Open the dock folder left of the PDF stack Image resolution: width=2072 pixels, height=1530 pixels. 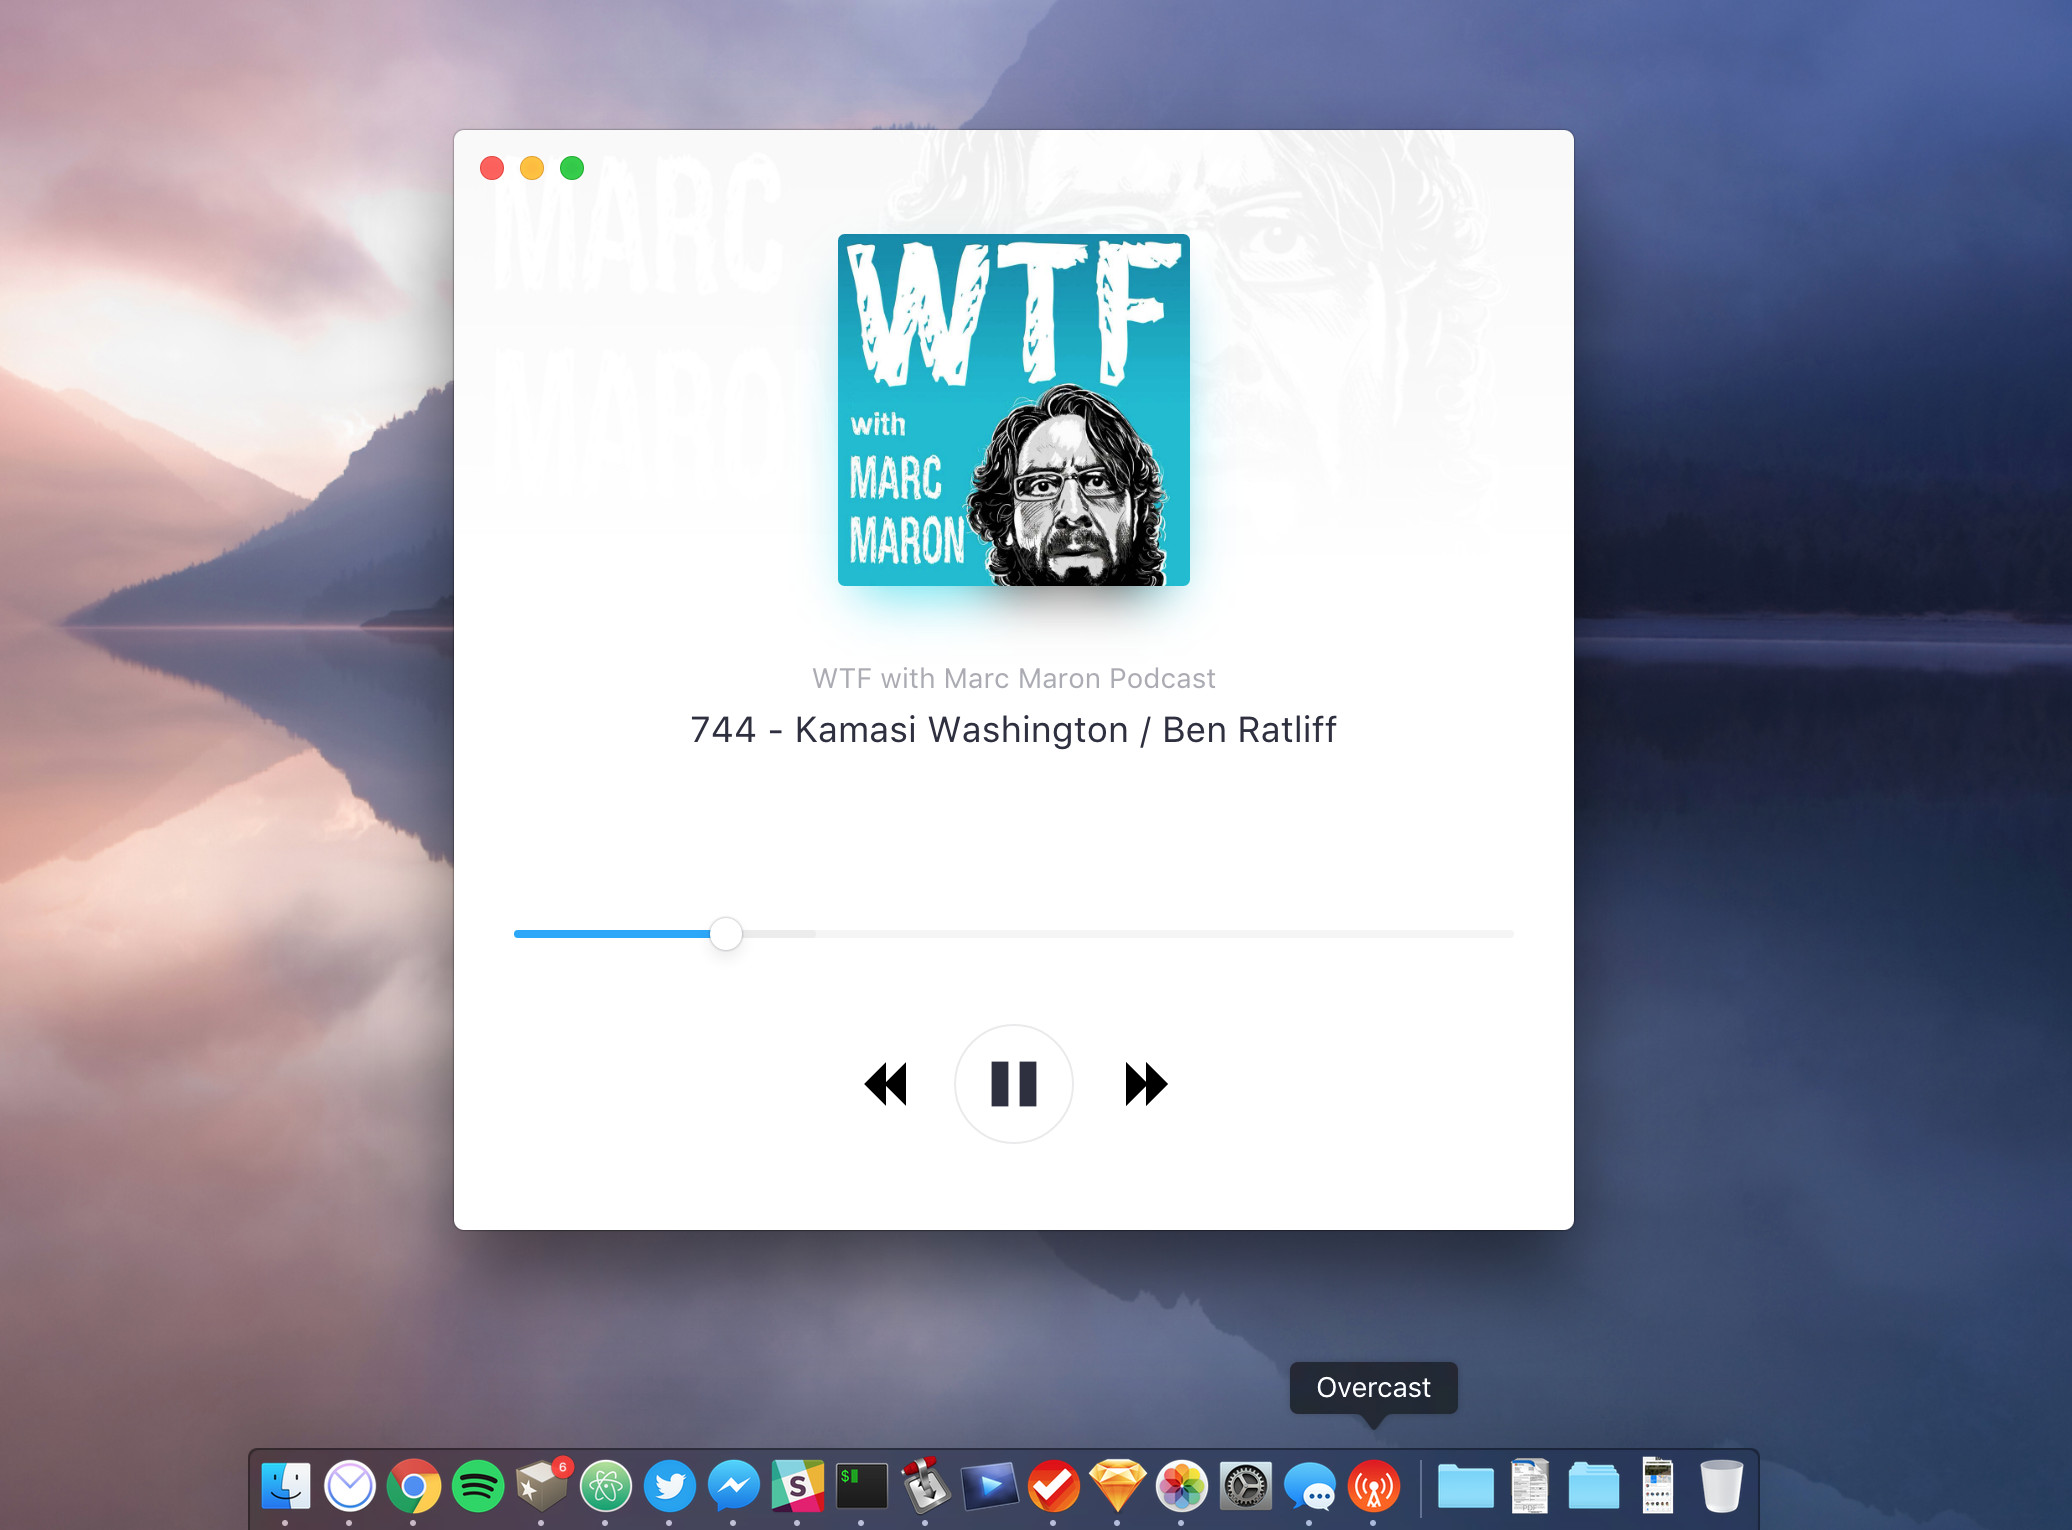pyautogui.click(x=1466, y=1486)
